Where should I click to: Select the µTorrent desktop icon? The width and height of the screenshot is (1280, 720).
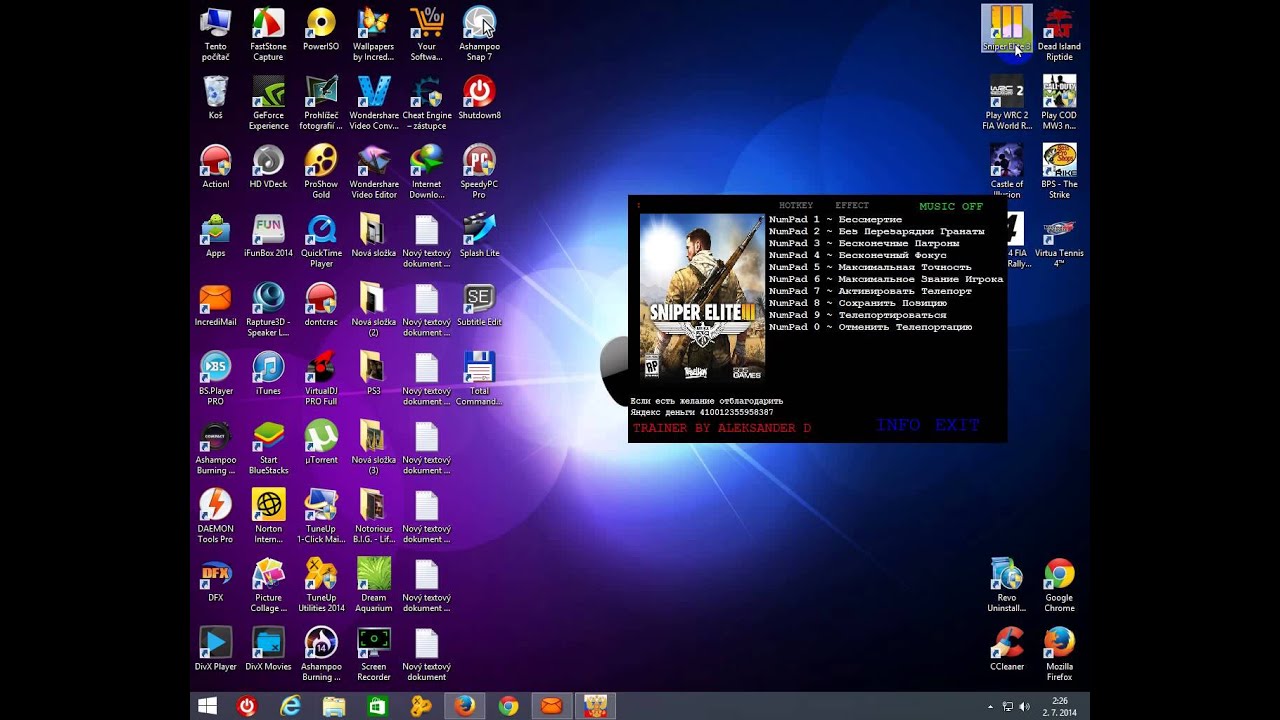click(321, 442)
